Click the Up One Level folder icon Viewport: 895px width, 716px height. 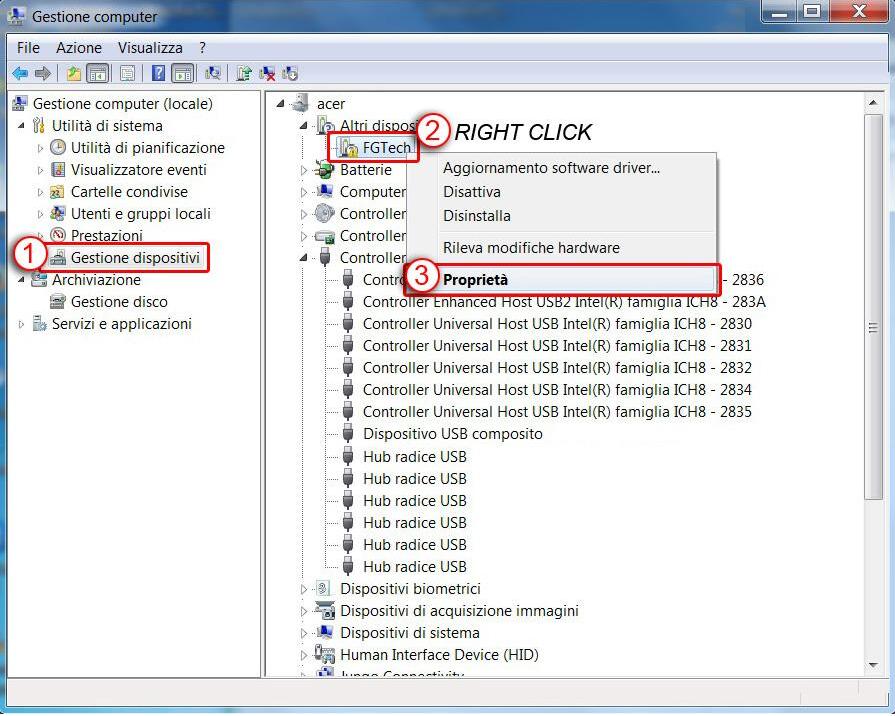tap(73, 73)
